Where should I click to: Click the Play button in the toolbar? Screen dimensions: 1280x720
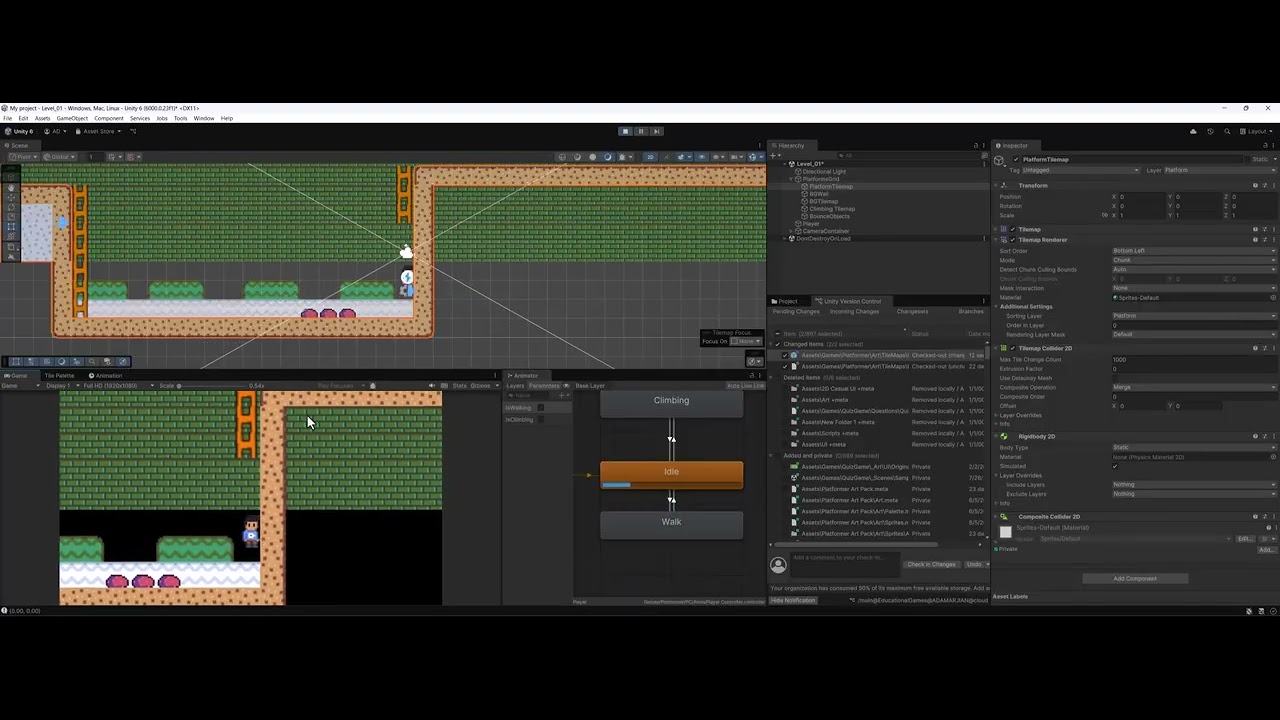[x=625, y=131]
